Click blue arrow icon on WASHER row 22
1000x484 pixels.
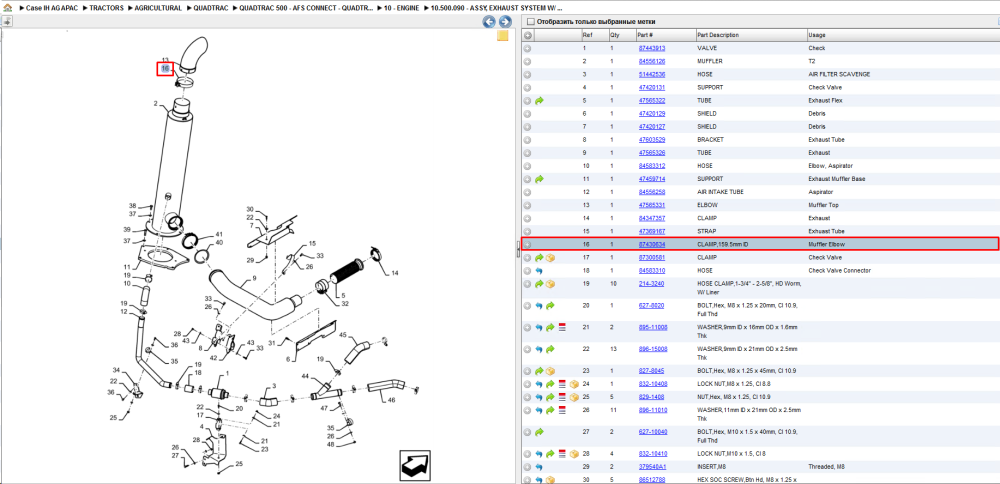[540, 349]
